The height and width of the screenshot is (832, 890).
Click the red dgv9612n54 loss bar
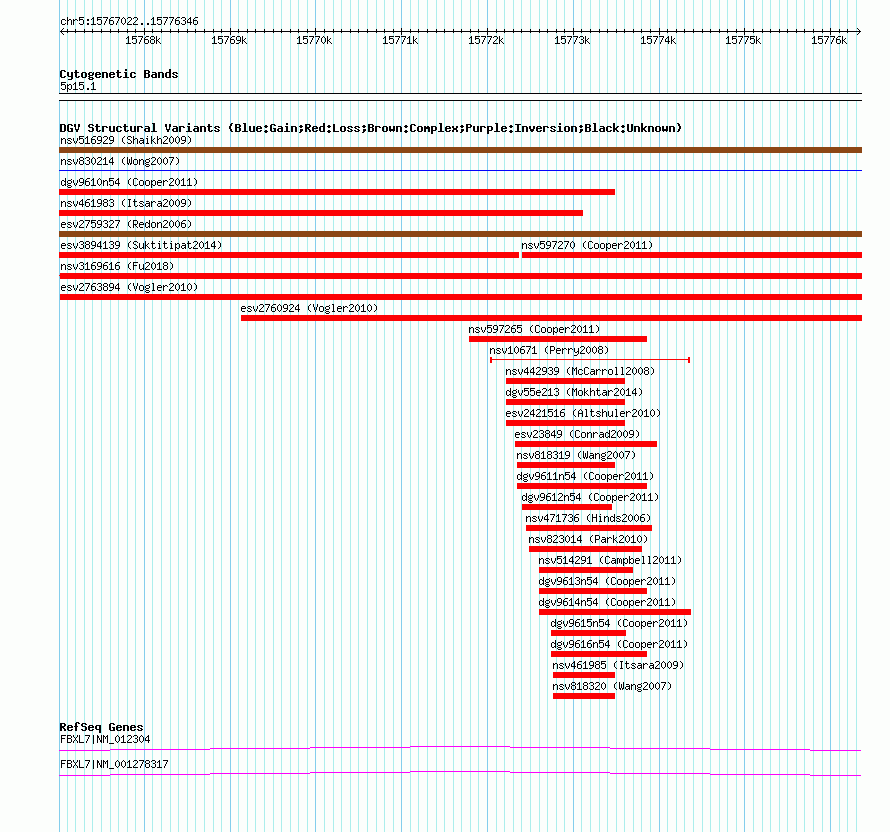tap(567, 507)
